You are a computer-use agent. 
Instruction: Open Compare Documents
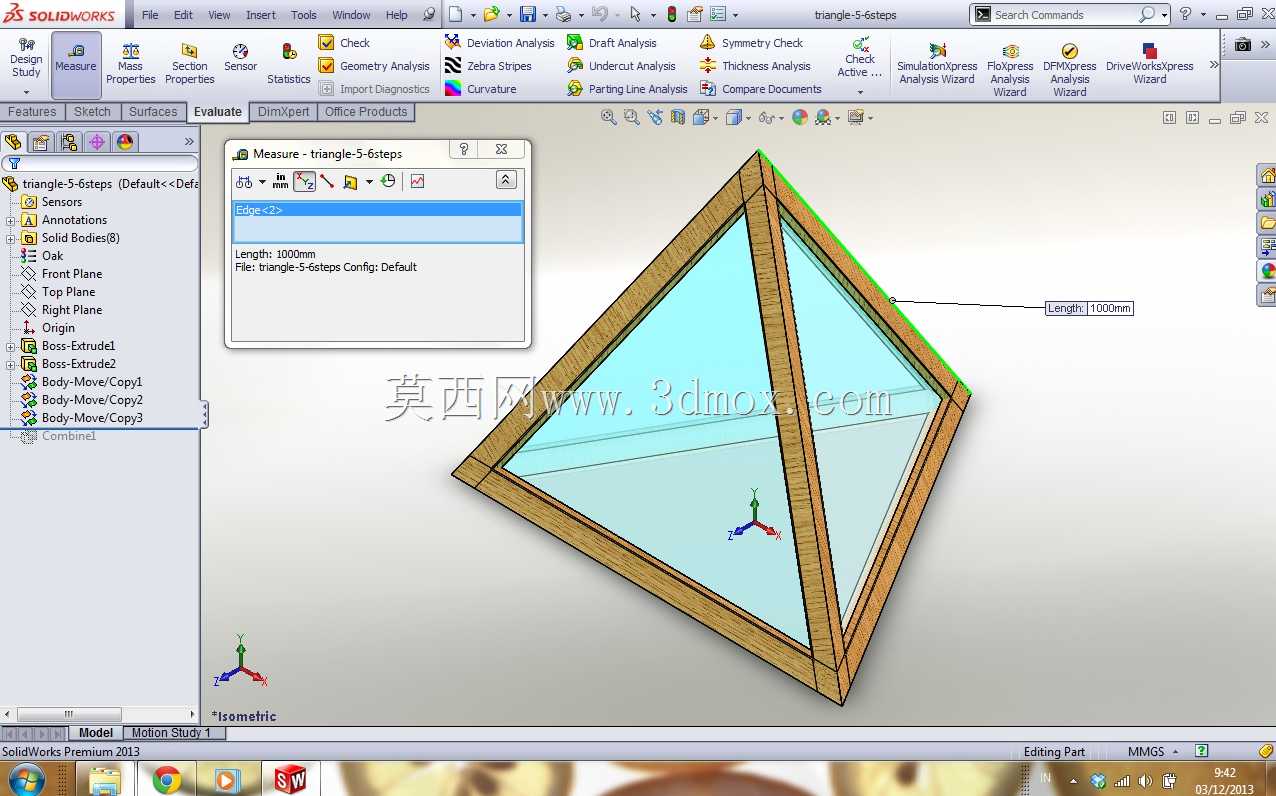pyautogui.click(x=760, y=89)
